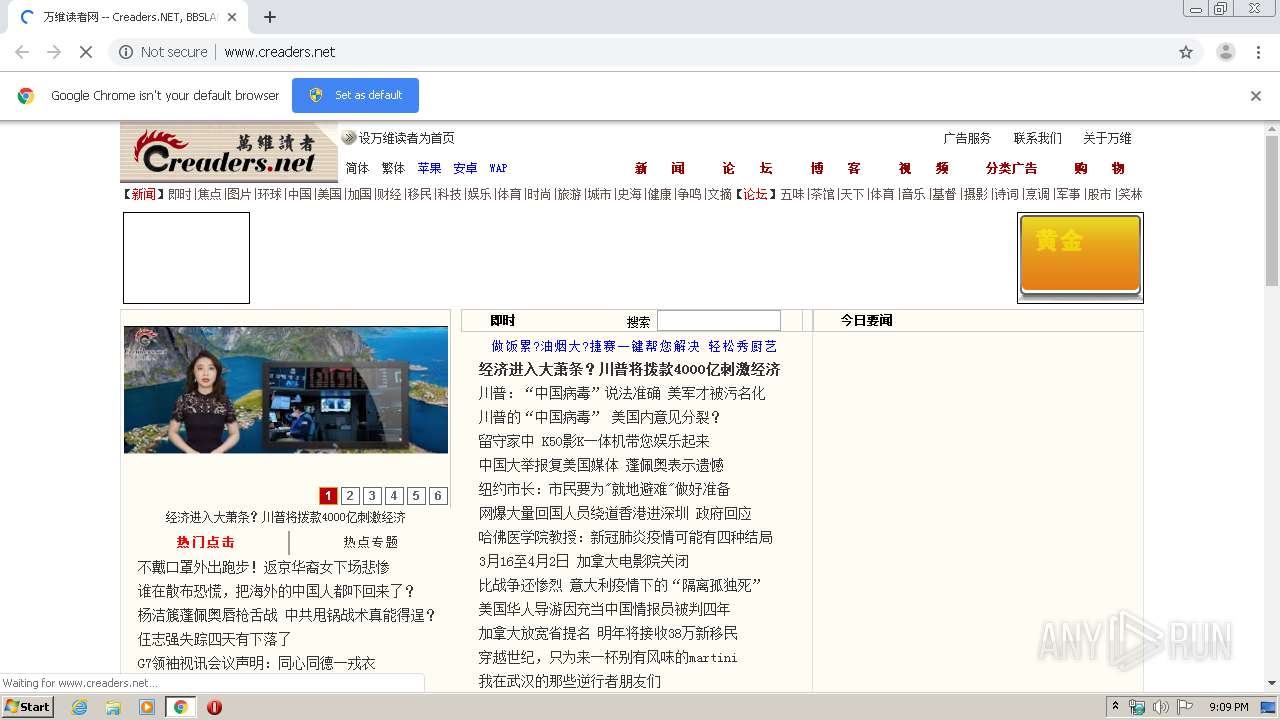
Task: Open the 科技 news category link
Action: tap(449, 194)
